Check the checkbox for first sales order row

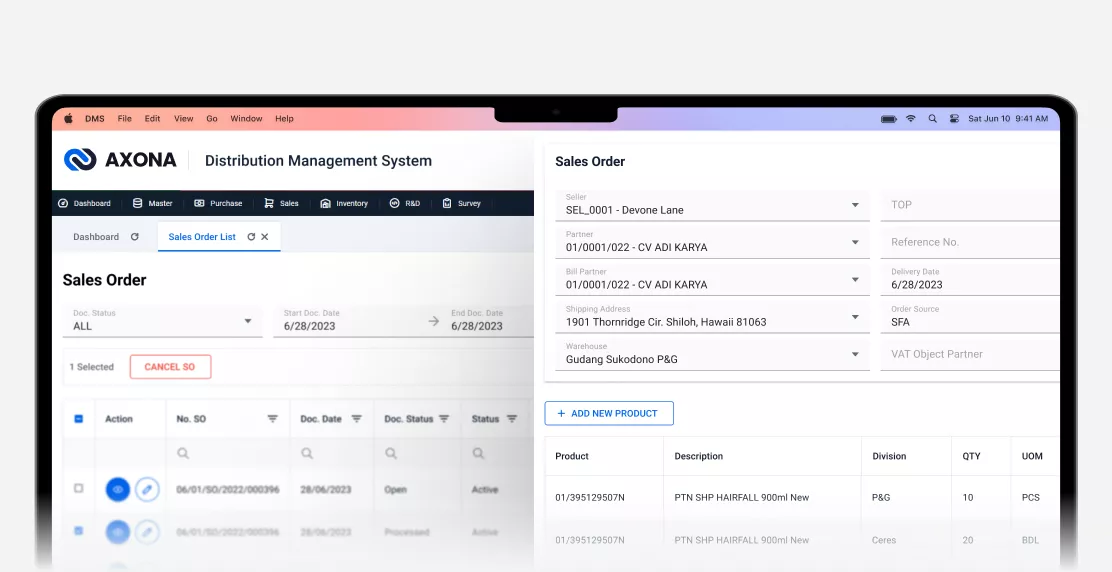coord(79,489)
